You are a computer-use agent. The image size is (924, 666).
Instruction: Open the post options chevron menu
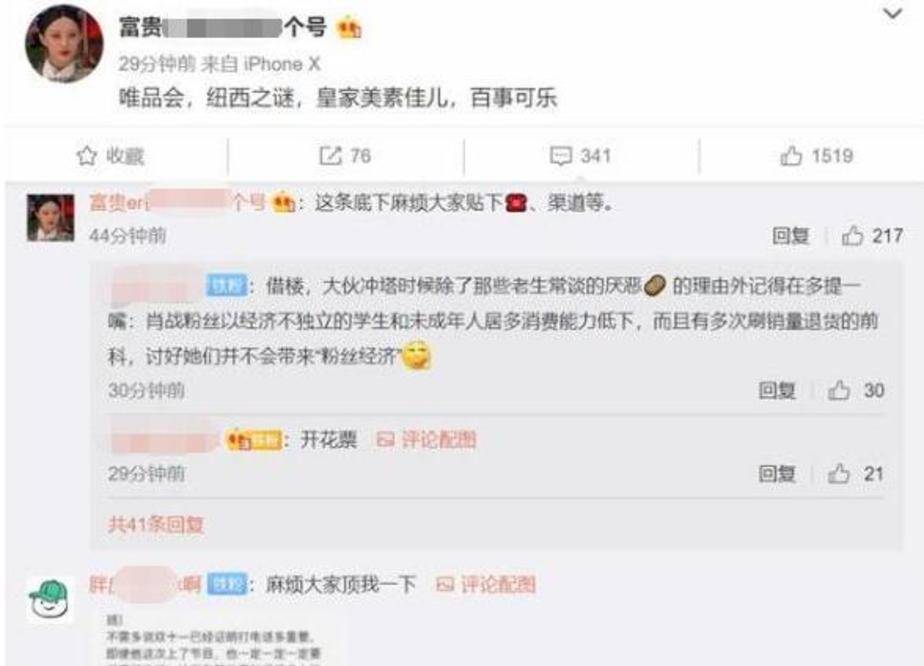[893, 14]
